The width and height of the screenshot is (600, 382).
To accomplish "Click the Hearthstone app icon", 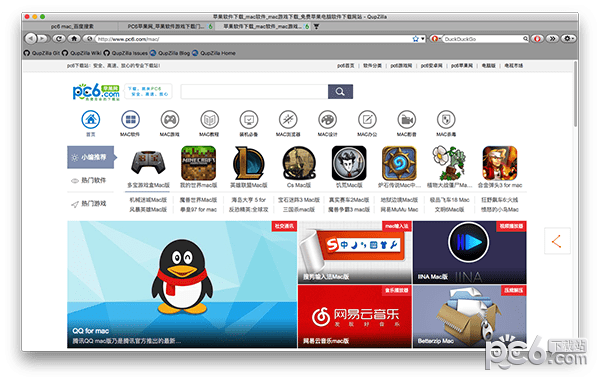I will coord(399,163).
